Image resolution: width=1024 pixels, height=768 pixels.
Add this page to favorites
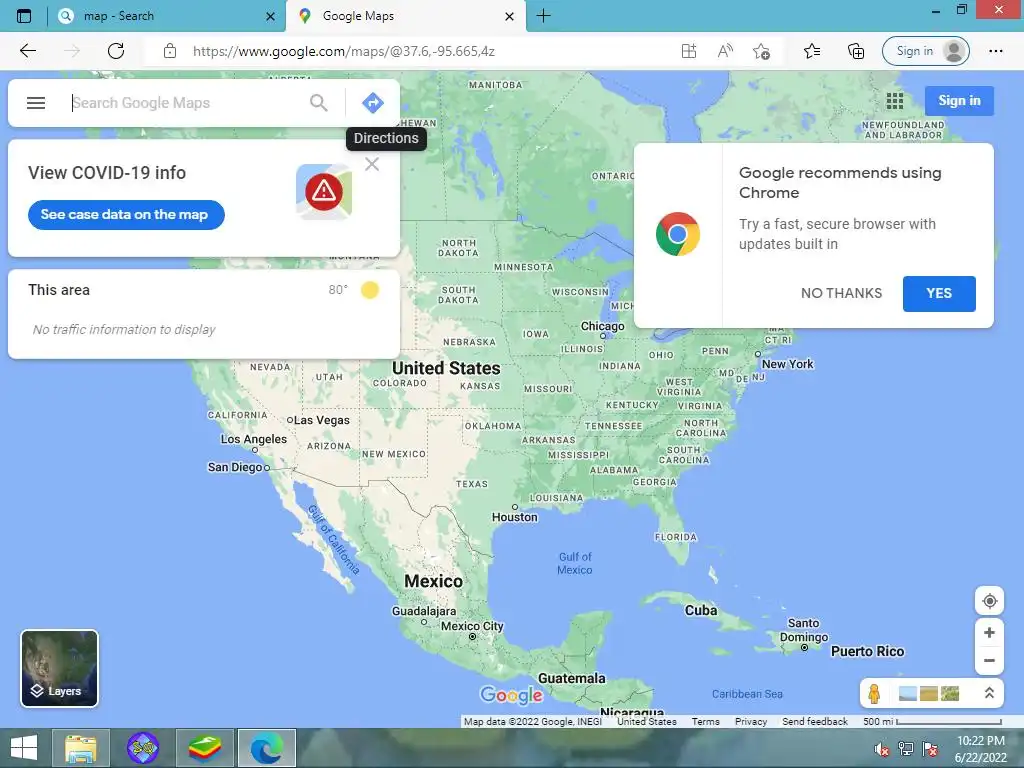click(761, 51)
